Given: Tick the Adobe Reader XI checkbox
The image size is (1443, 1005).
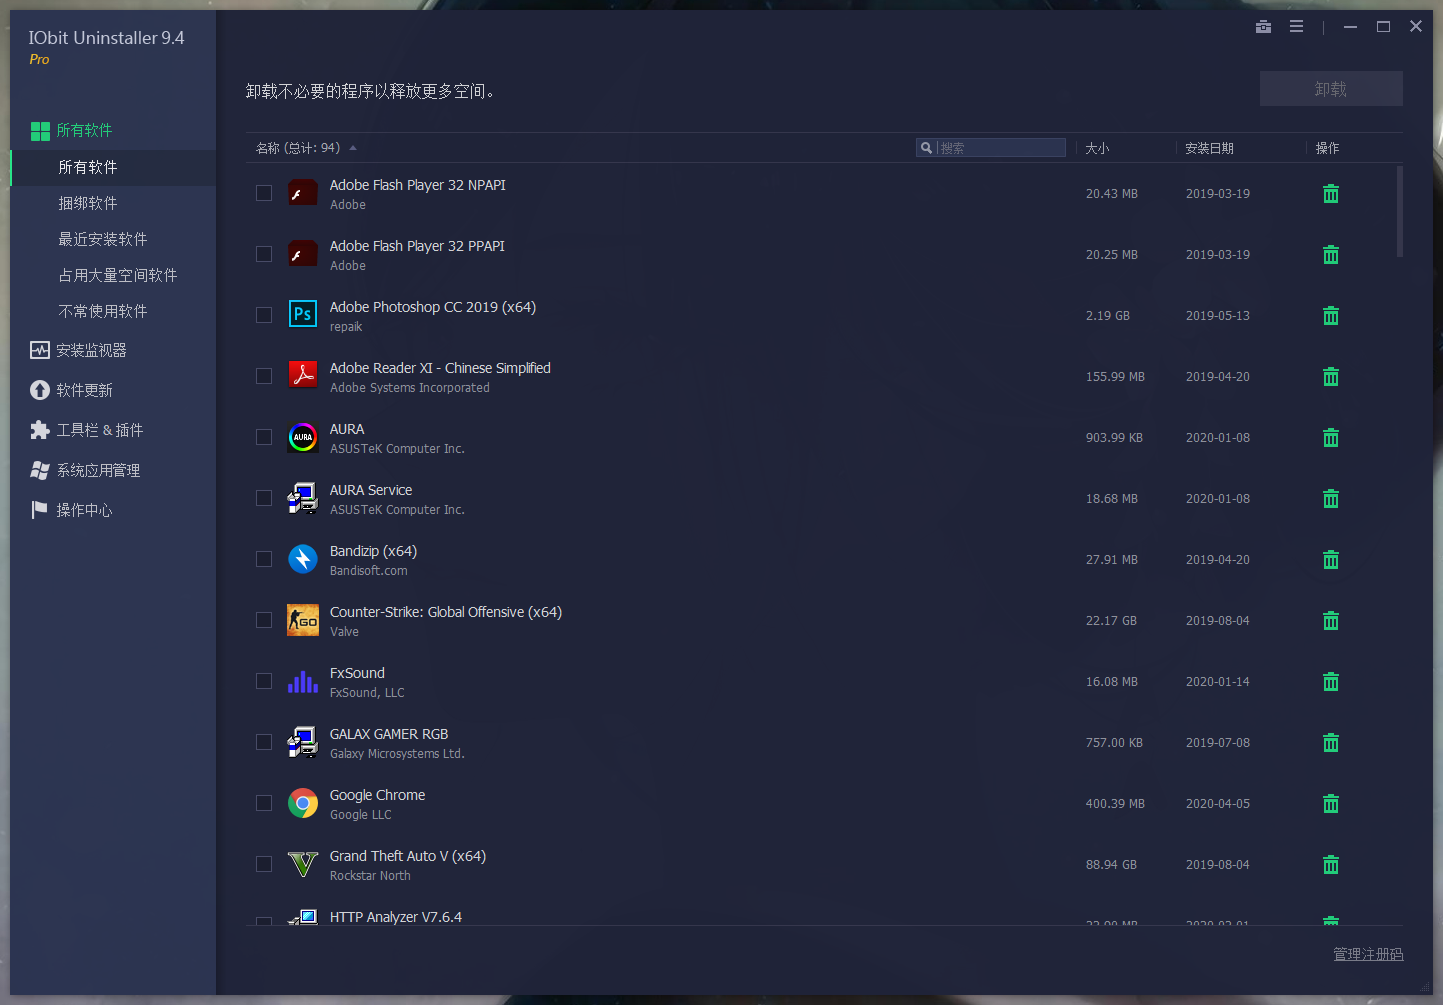Looking at the screenshot, I should [x=264, y=376].
